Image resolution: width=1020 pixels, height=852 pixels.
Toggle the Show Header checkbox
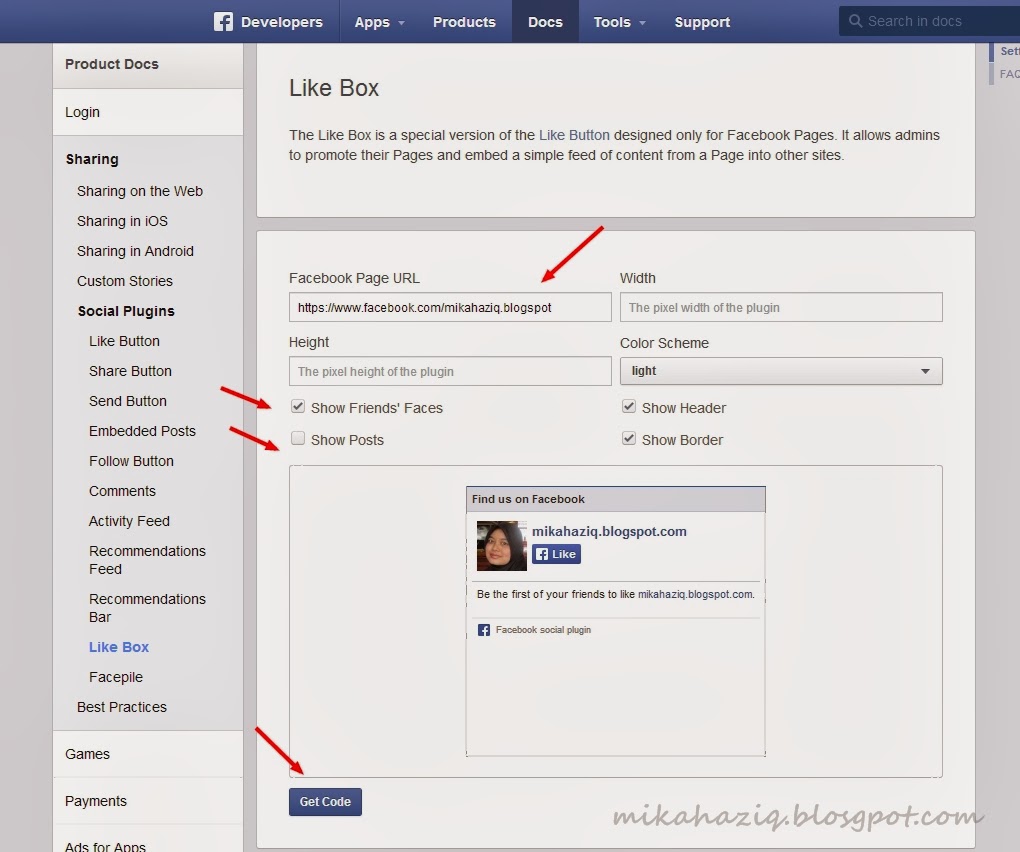coord(628,406)
